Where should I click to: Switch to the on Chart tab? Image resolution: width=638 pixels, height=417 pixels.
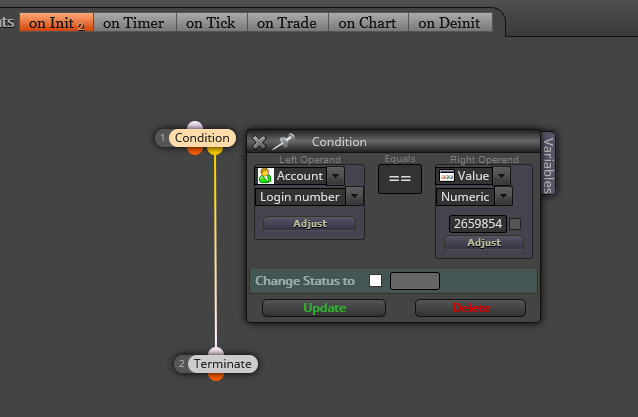click(367, 22)
